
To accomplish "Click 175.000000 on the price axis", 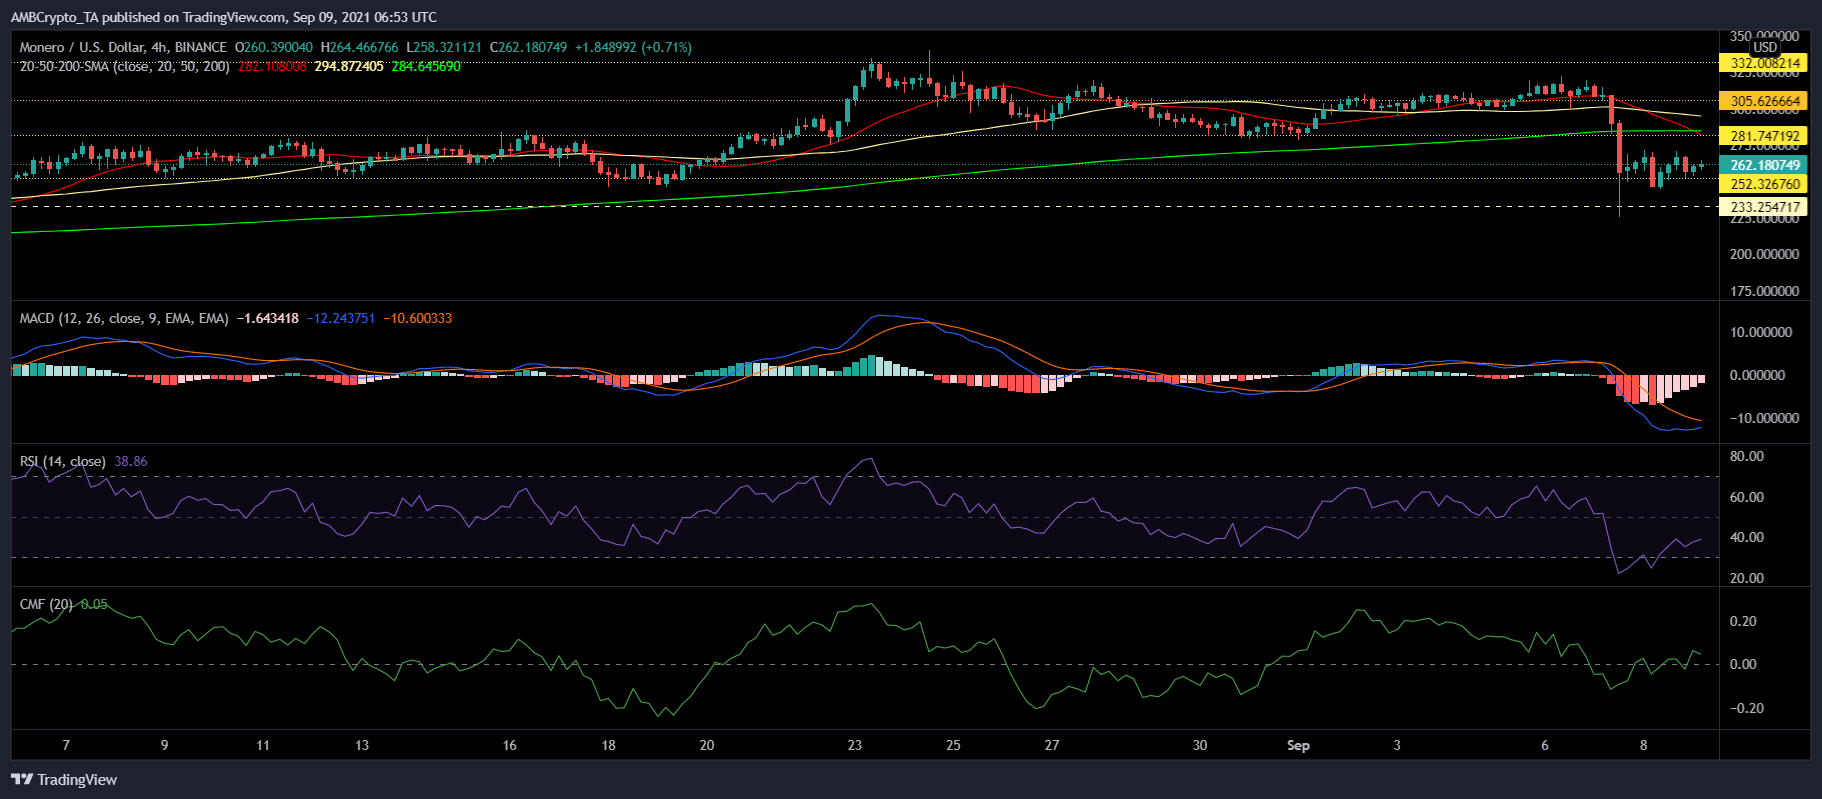I will coord(1765,291).
